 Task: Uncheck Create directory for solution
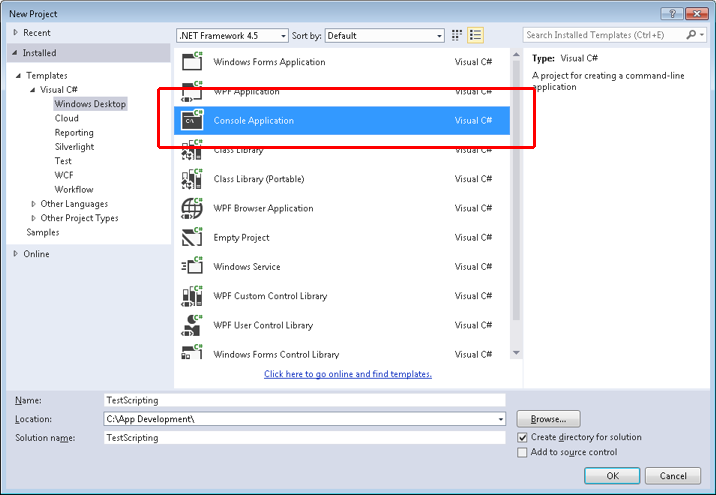[523, 437]
